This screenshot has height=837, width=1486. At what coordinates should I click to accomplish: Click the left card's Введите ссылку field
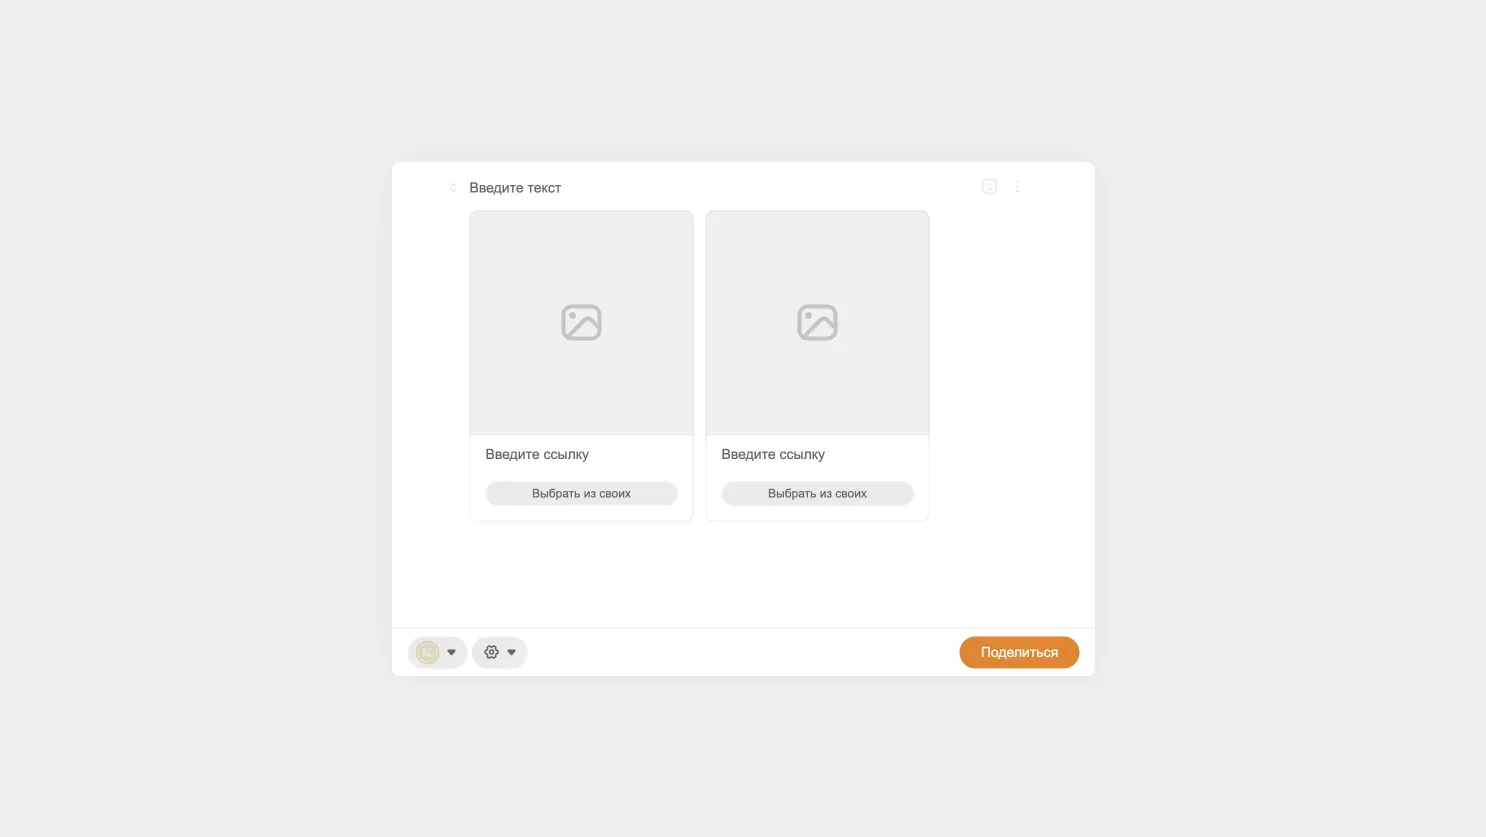coord(581,454)
